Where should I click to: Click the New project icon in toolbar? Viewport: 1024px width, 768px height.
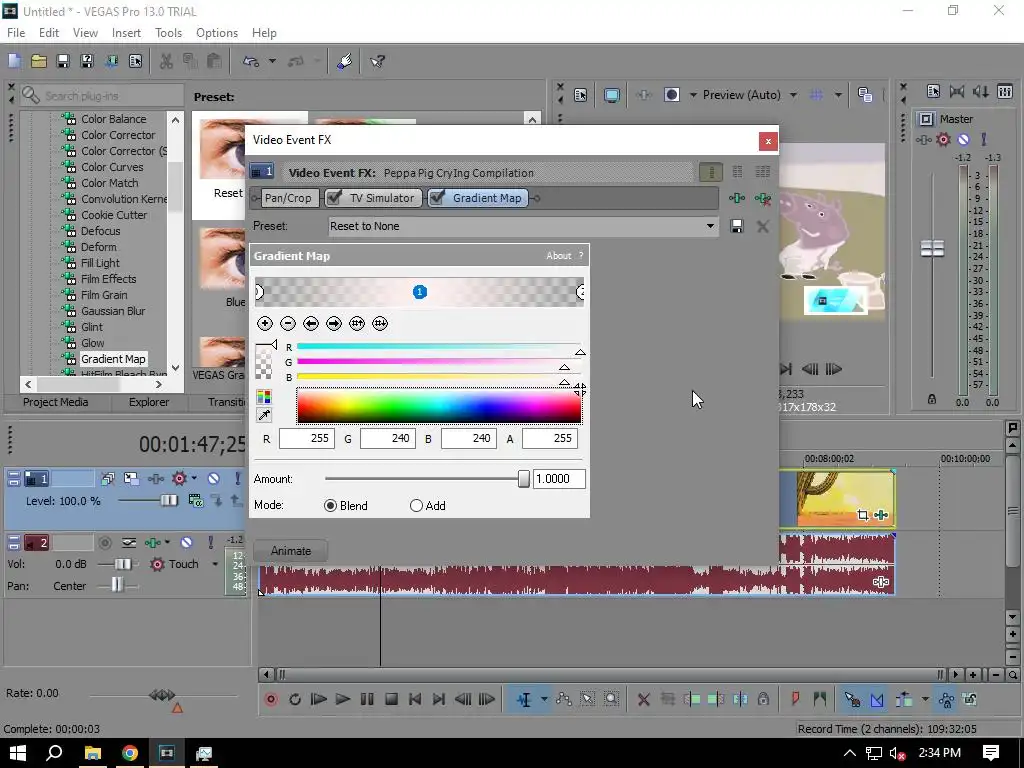[14, 61]
